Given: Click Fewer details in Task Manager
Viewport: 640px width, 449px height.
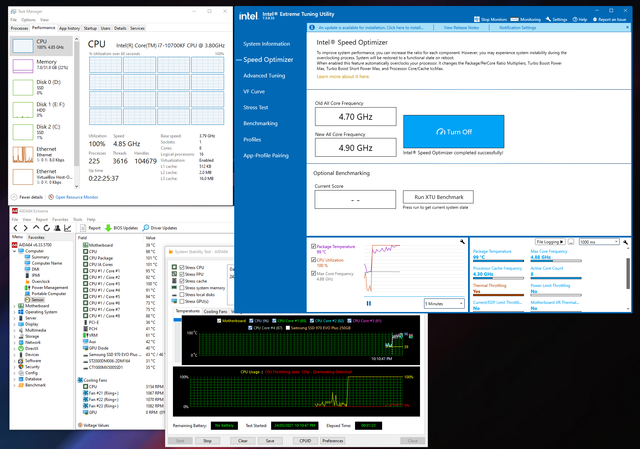Looking at the screenshot, I should click(x=27, y=197).
